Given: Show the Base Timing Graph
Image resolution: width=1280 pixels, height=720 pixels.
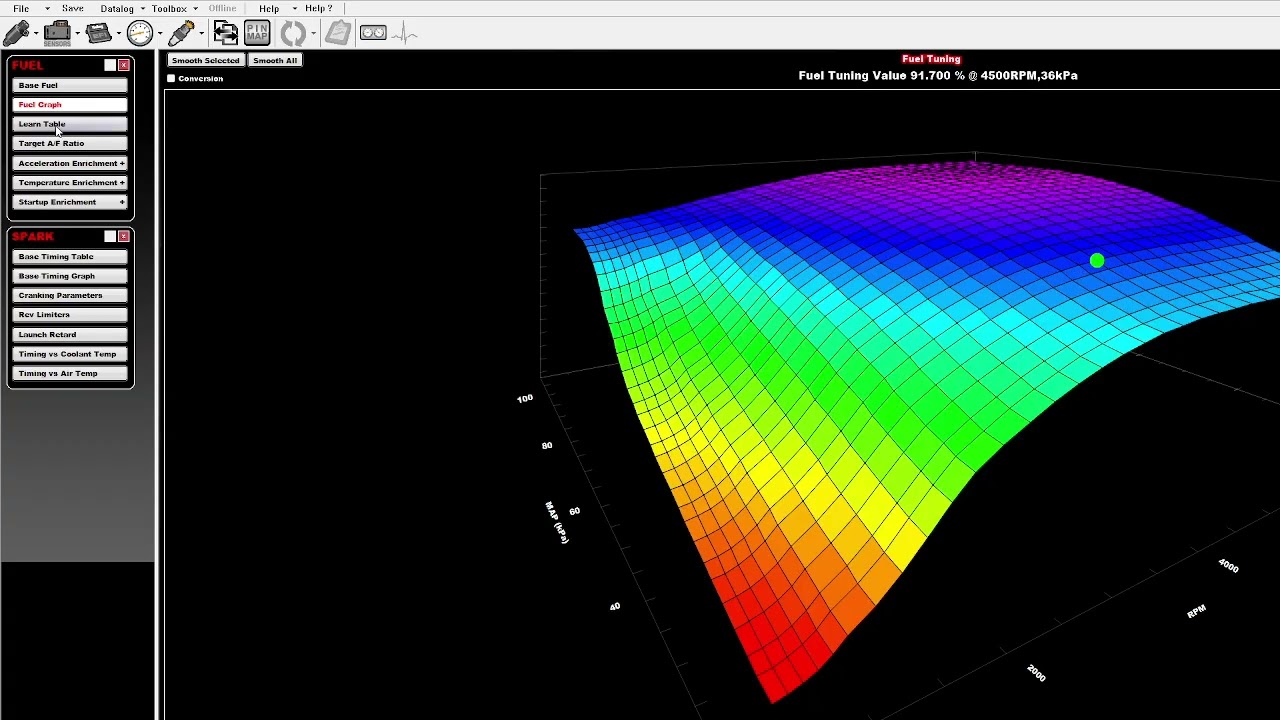Looking at the screenshot, I should [x=71, y=276].
